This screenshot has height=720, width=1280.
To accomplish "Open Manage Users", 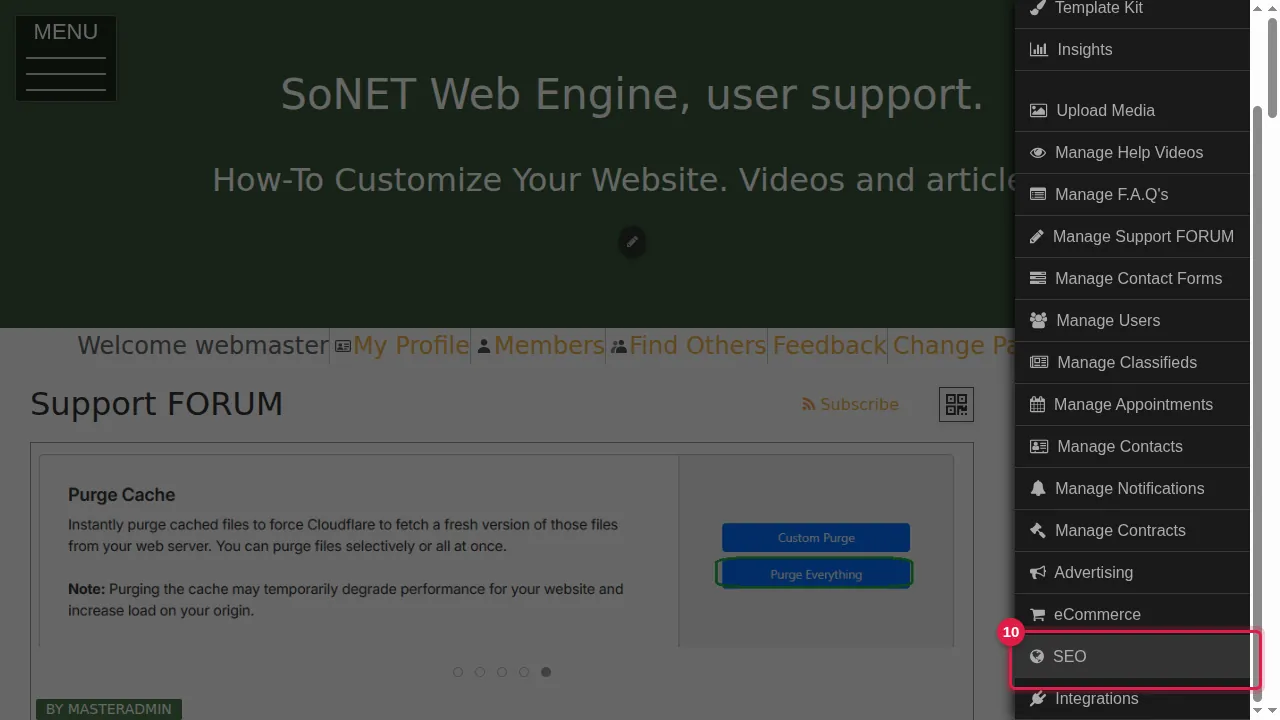I will pos(1132,321).
